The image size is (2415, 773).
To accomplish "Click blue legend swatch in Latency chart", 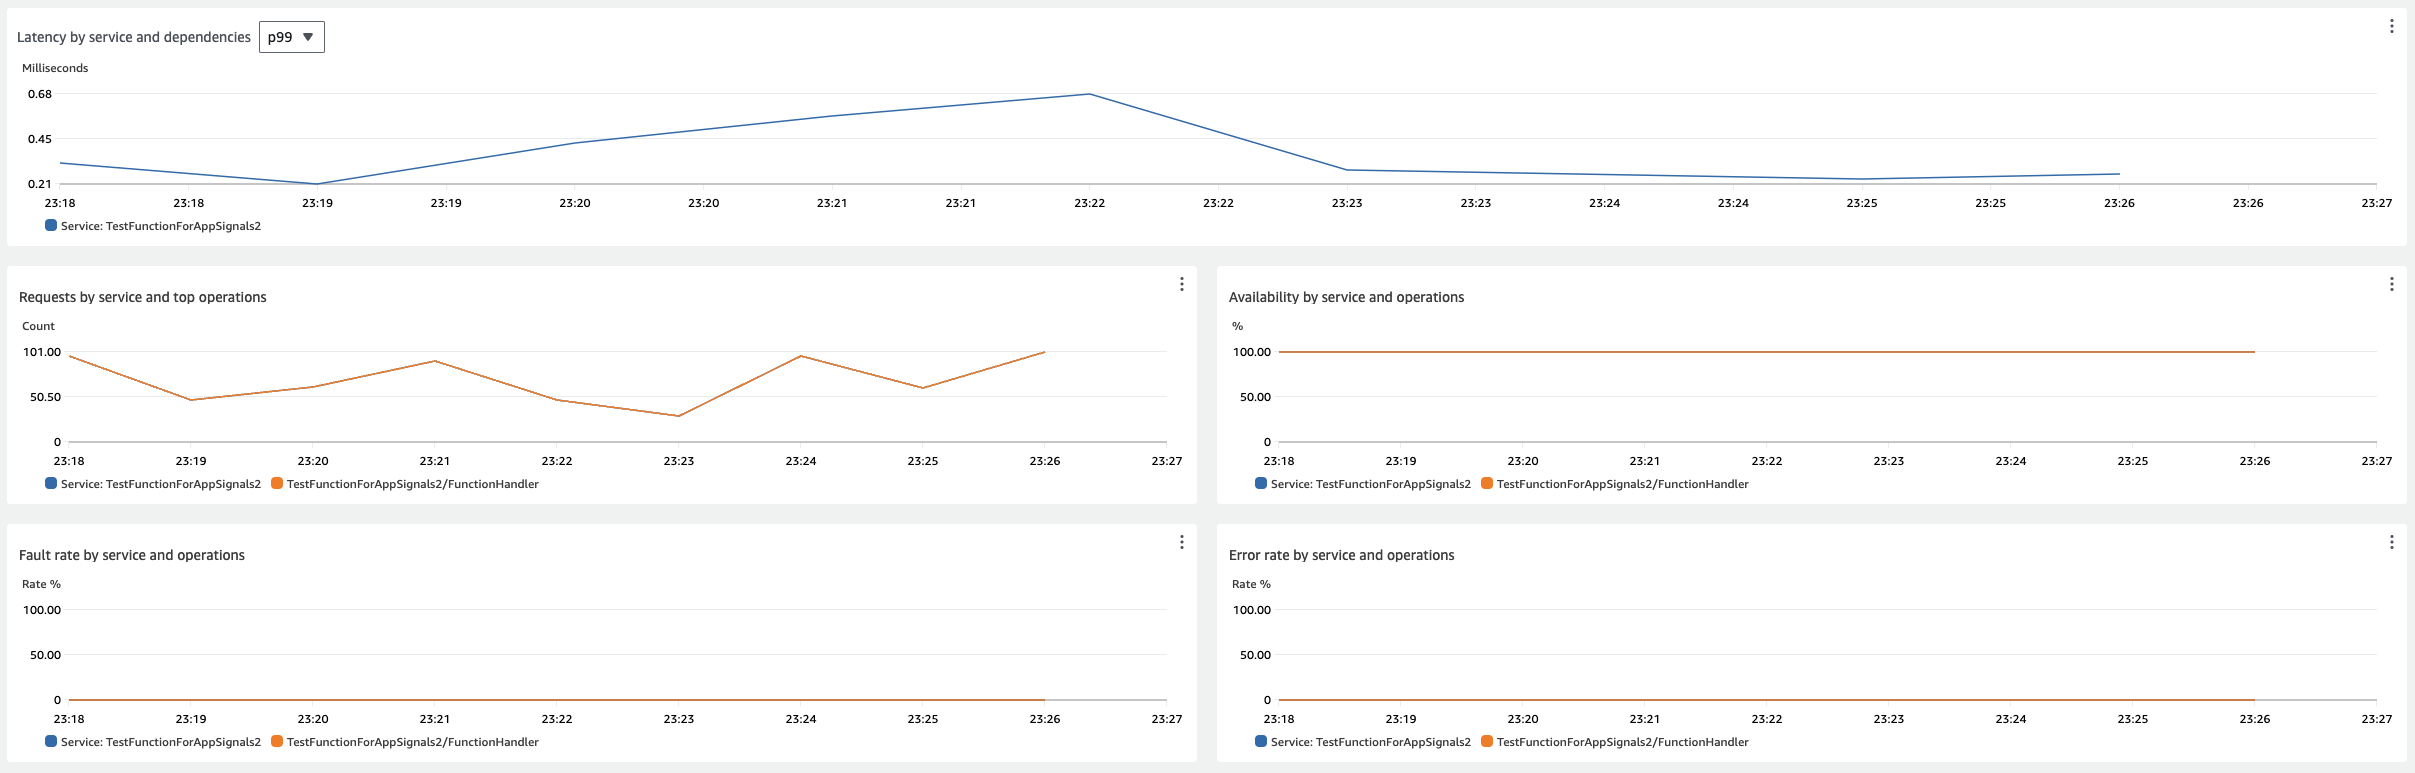I will (51, 226).
